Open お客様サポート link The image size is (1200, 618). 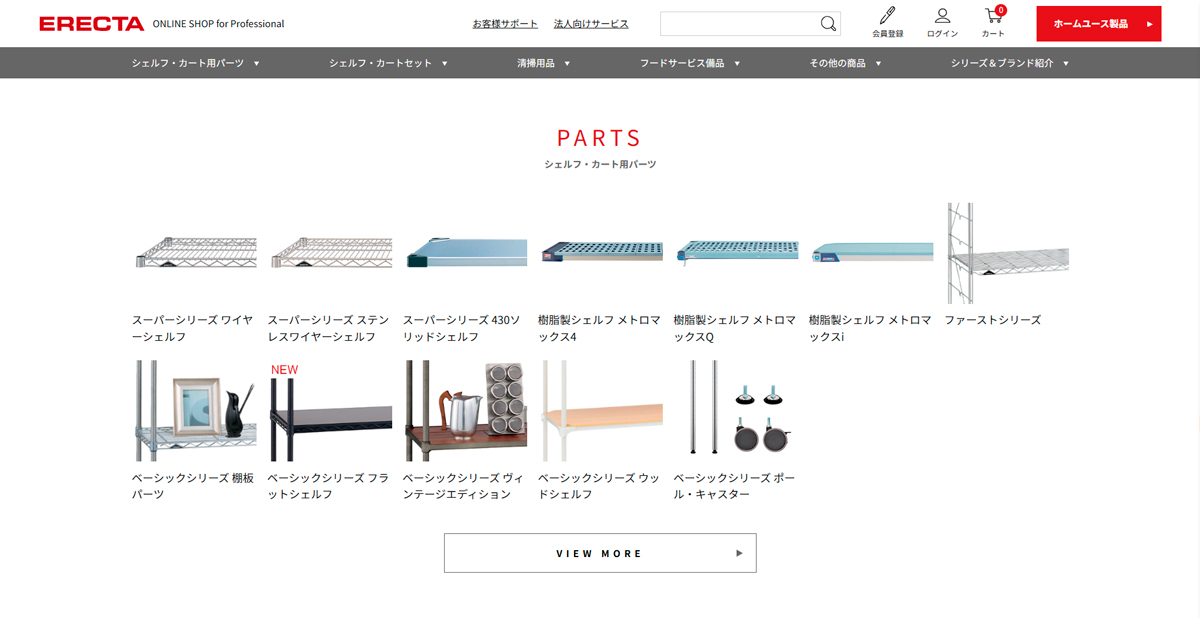(x=505, y=24)
